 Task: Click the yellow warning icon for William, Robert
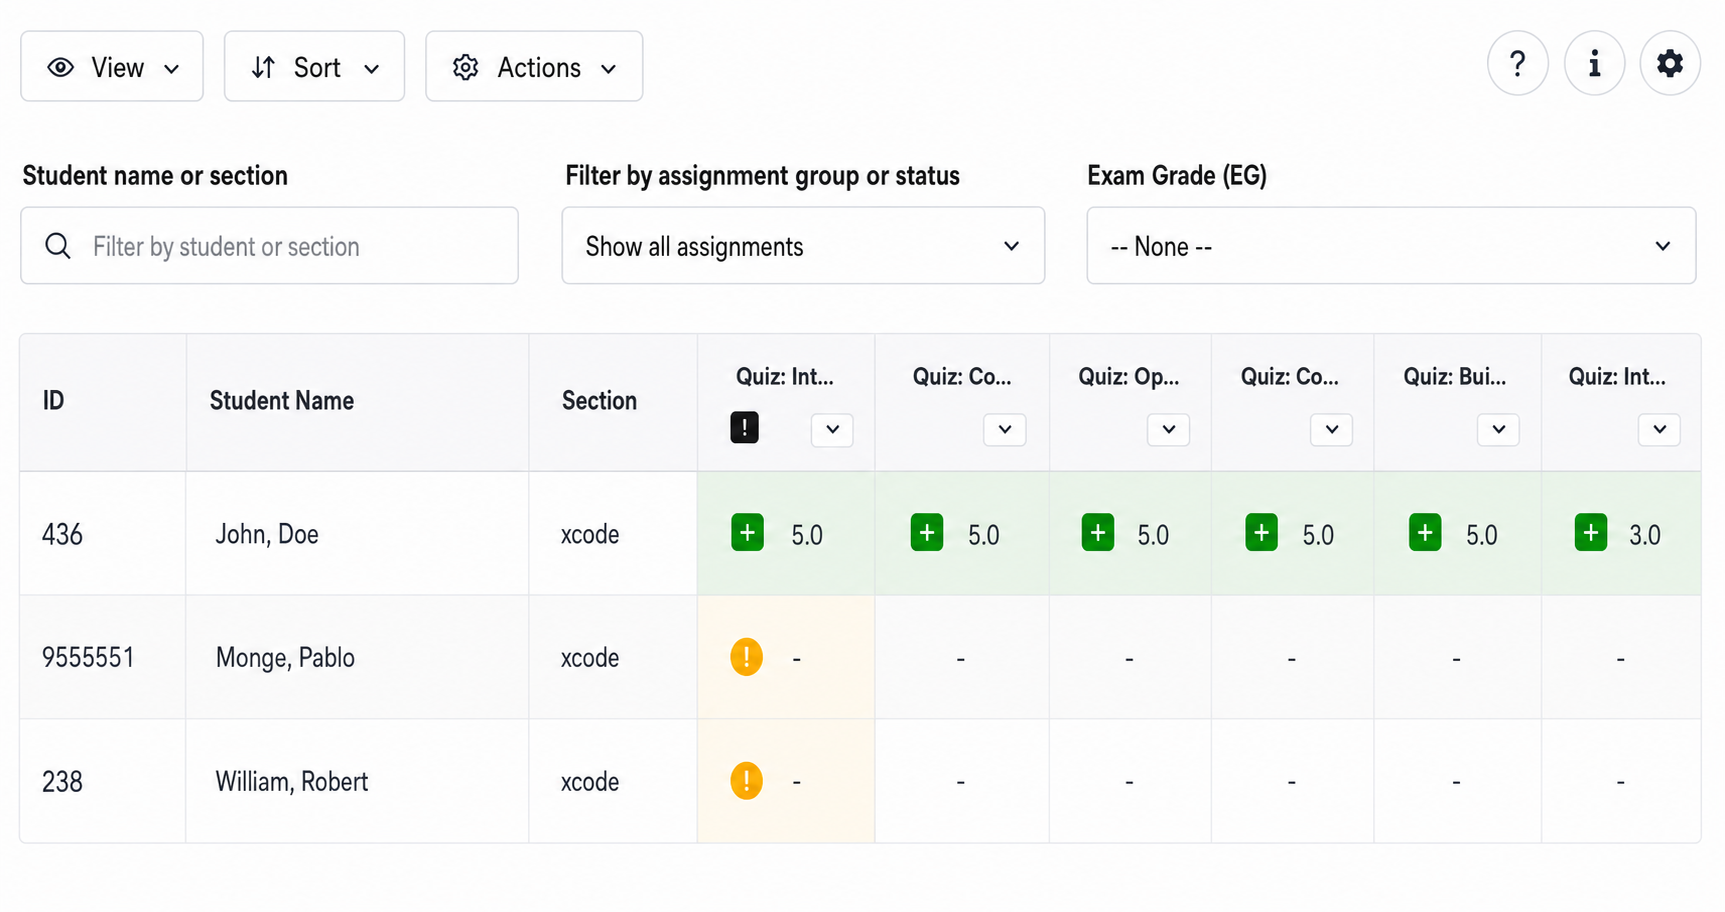click(x=746, y=781)
